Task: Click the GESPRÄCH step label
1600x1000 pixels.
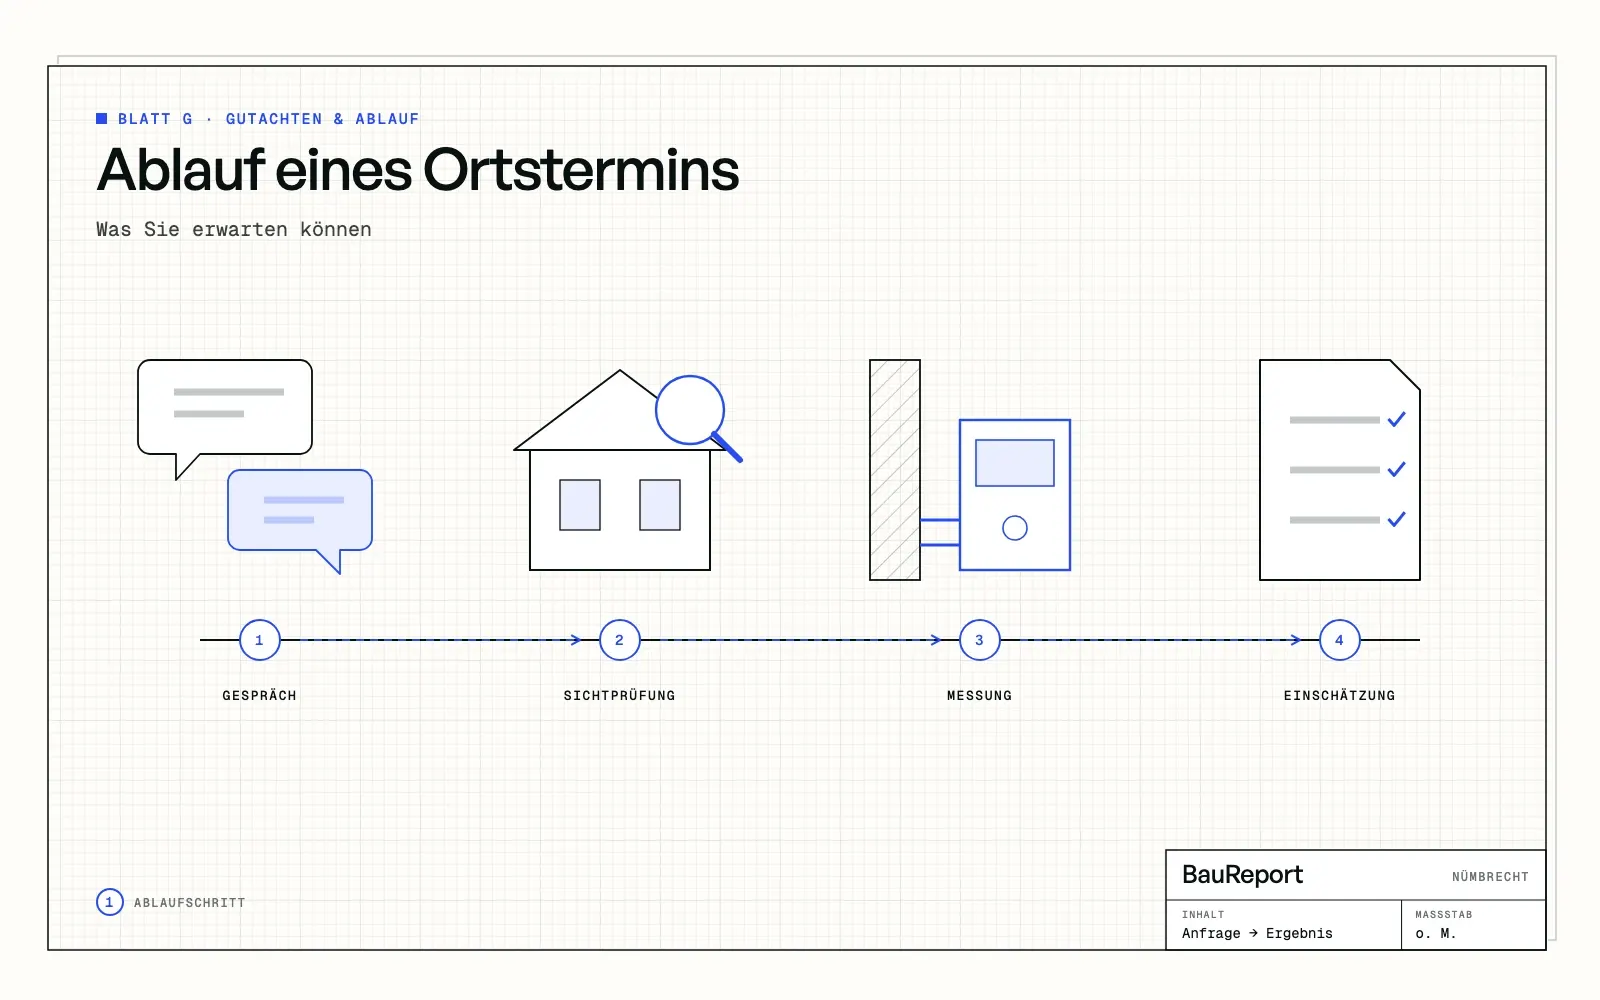Action: 260,695
